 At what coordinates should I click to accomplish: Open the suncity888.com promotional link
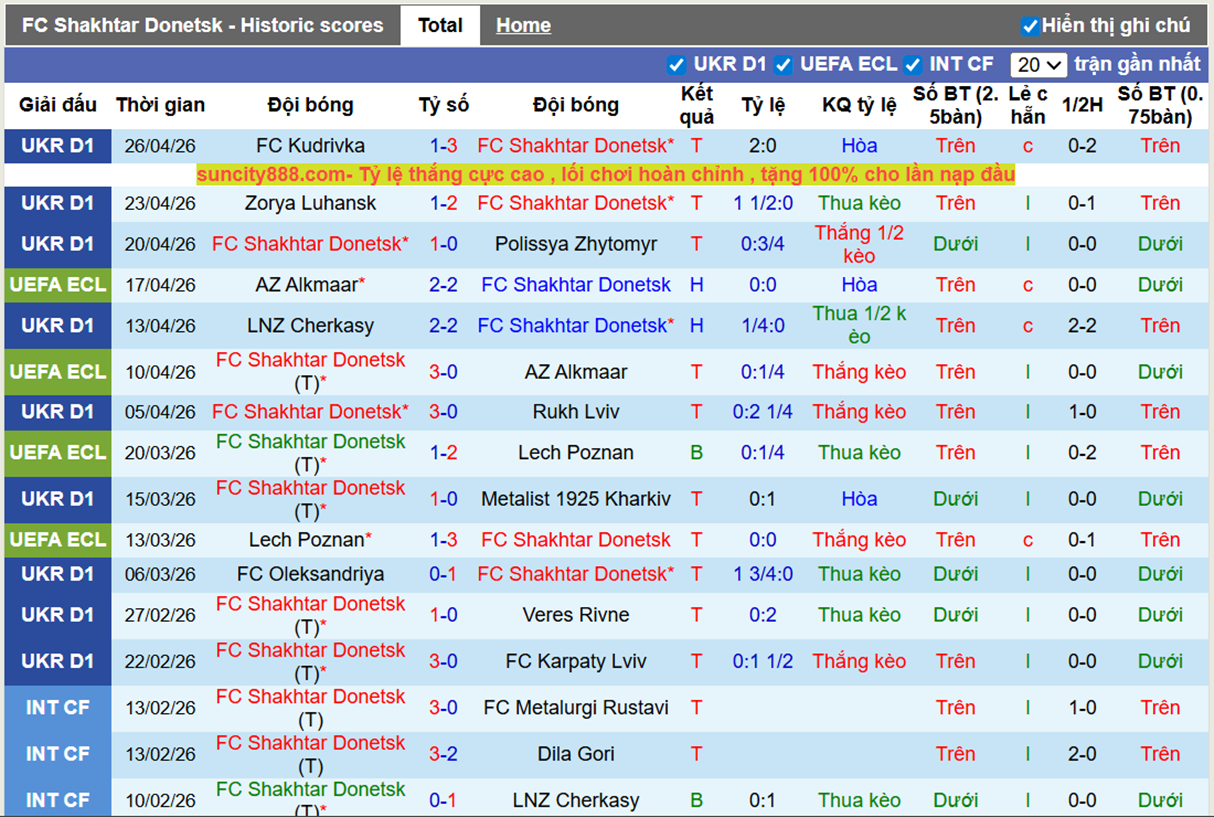click(605, 174)
